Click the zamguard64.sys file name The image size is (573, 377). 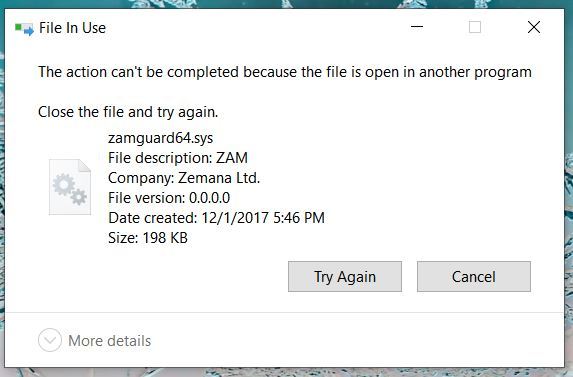click(160, 138)
